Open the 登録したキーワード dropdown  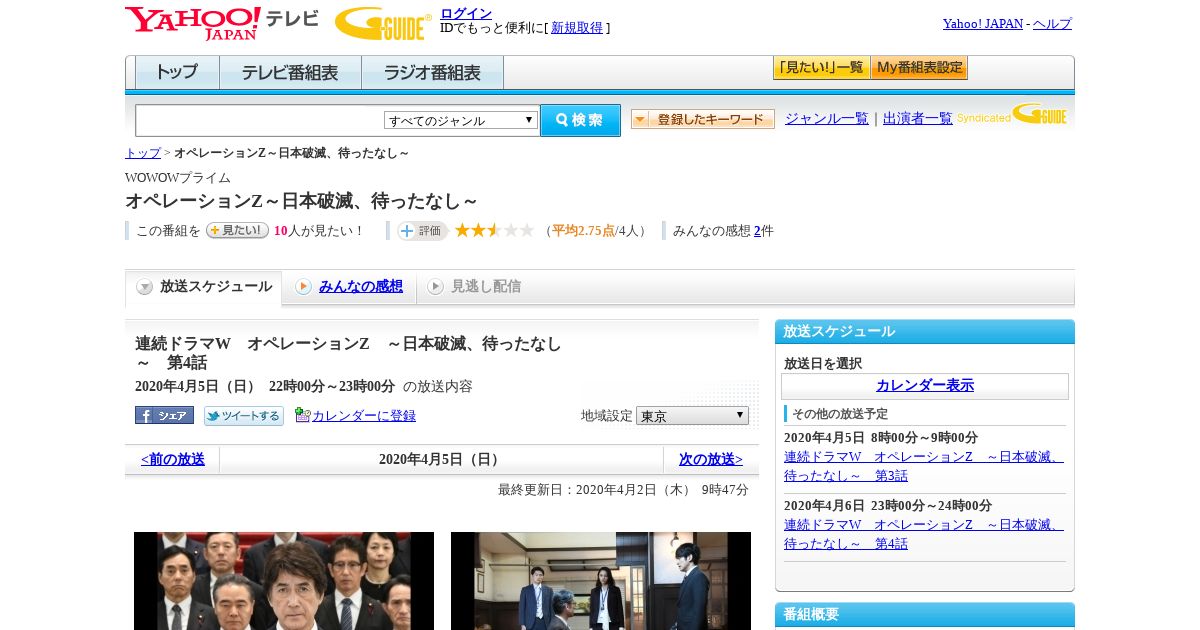click(x=702, y=119)
